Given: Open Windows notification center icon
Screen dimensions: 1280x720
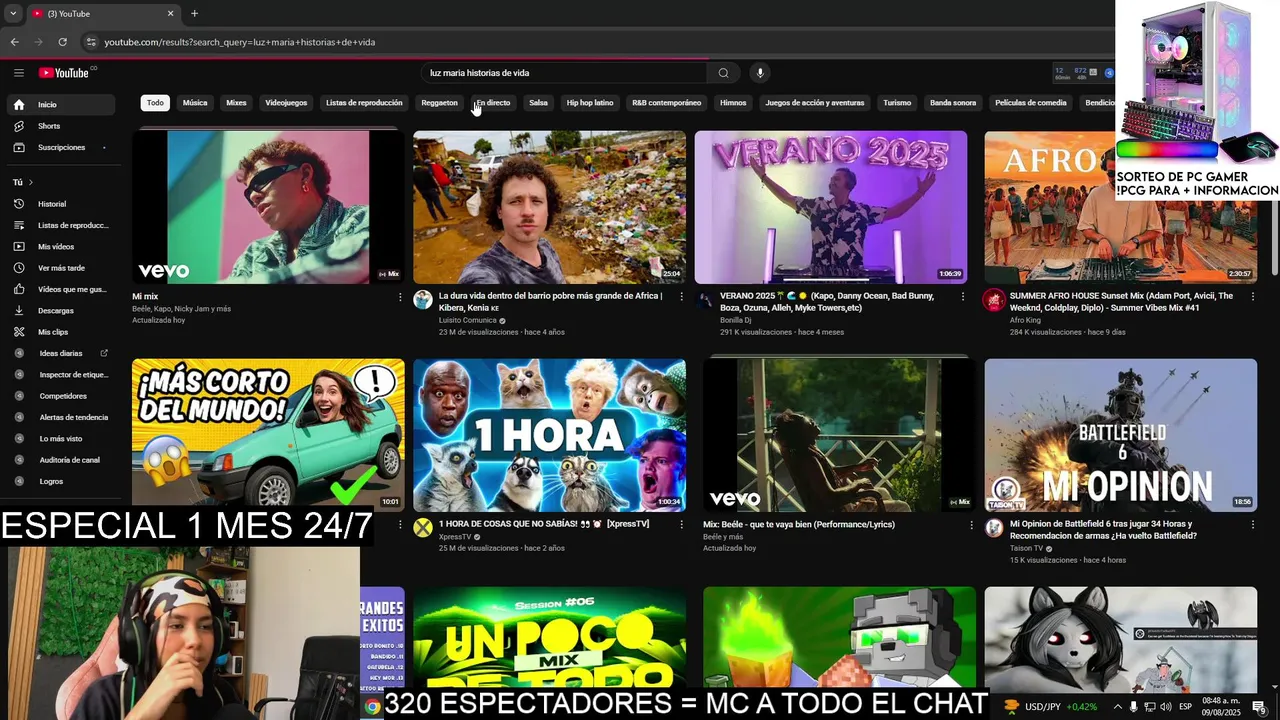Looking at the screenshot, I should [1259, 707].
